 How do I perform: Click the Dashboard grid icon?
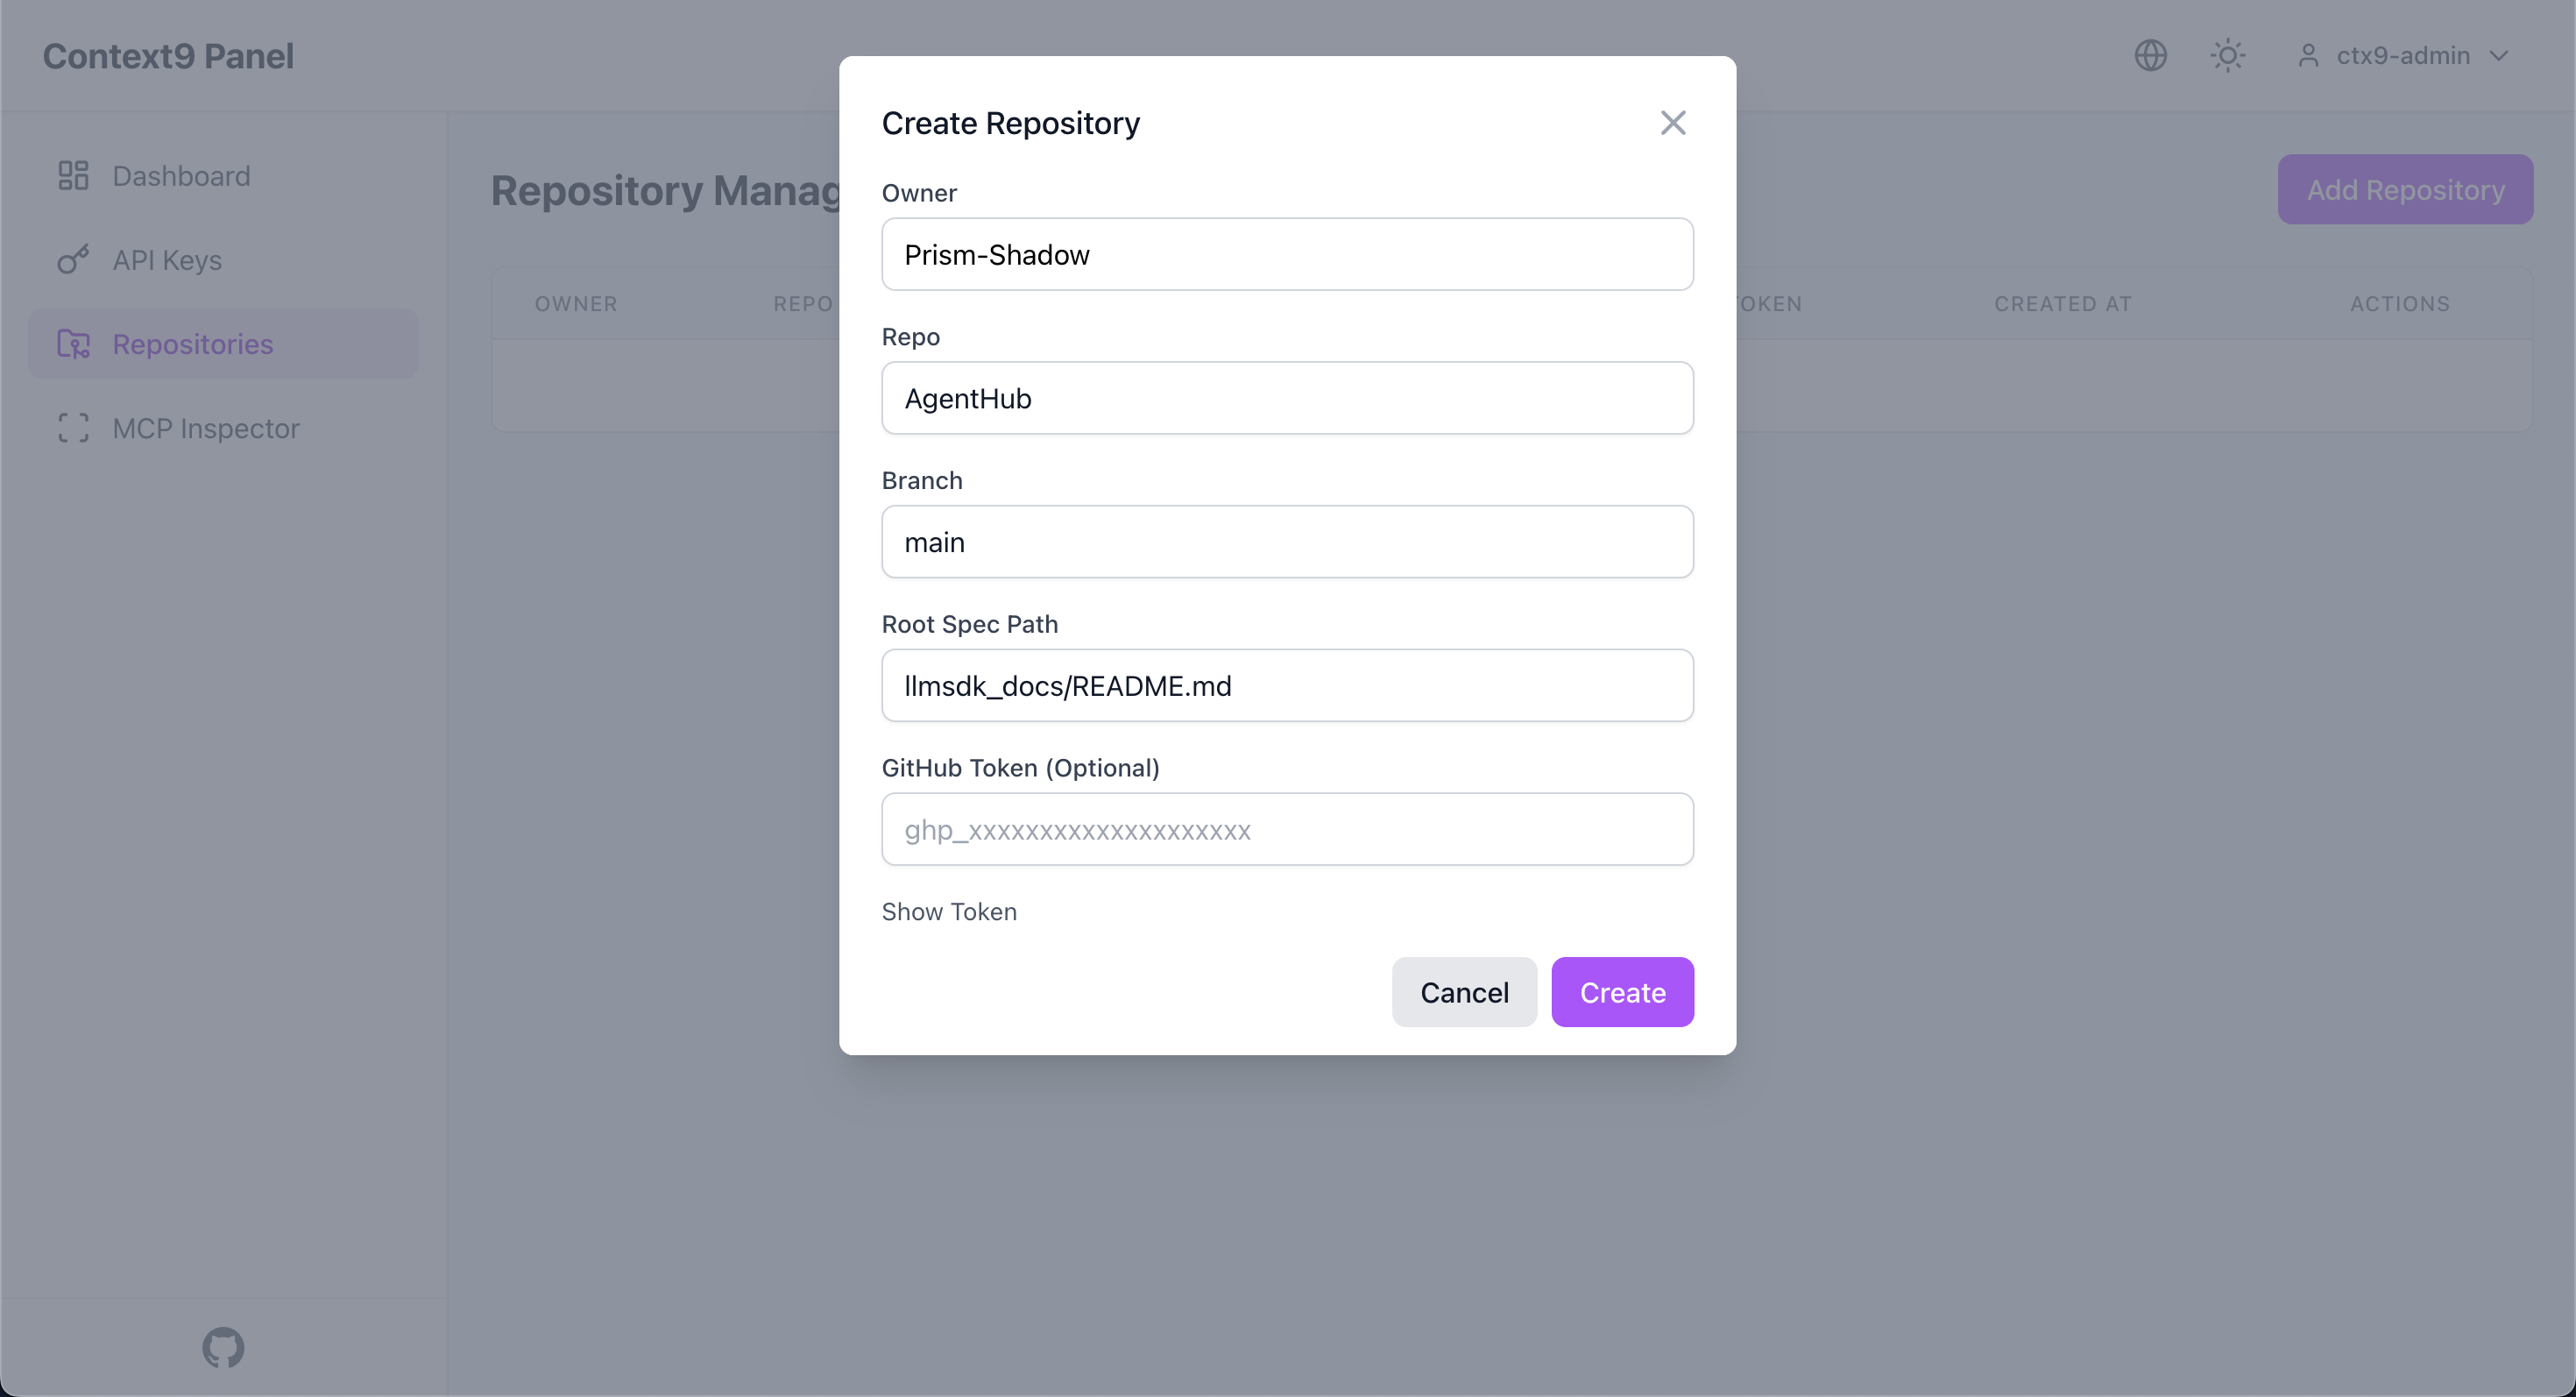73,176
